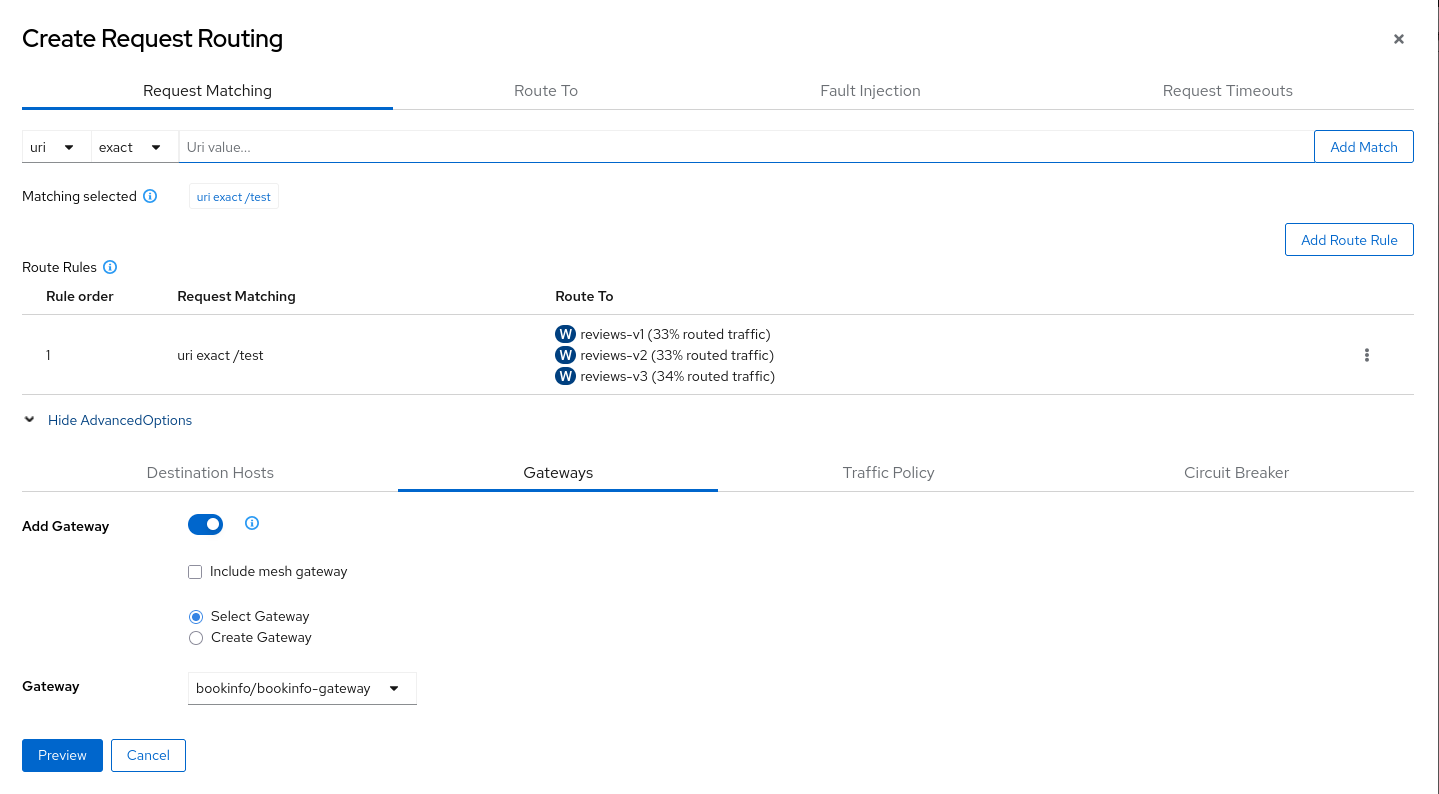This screenshot has height=794, width=1439.
Task: Click info icon beside Route Rules
Action: (110, 268)
